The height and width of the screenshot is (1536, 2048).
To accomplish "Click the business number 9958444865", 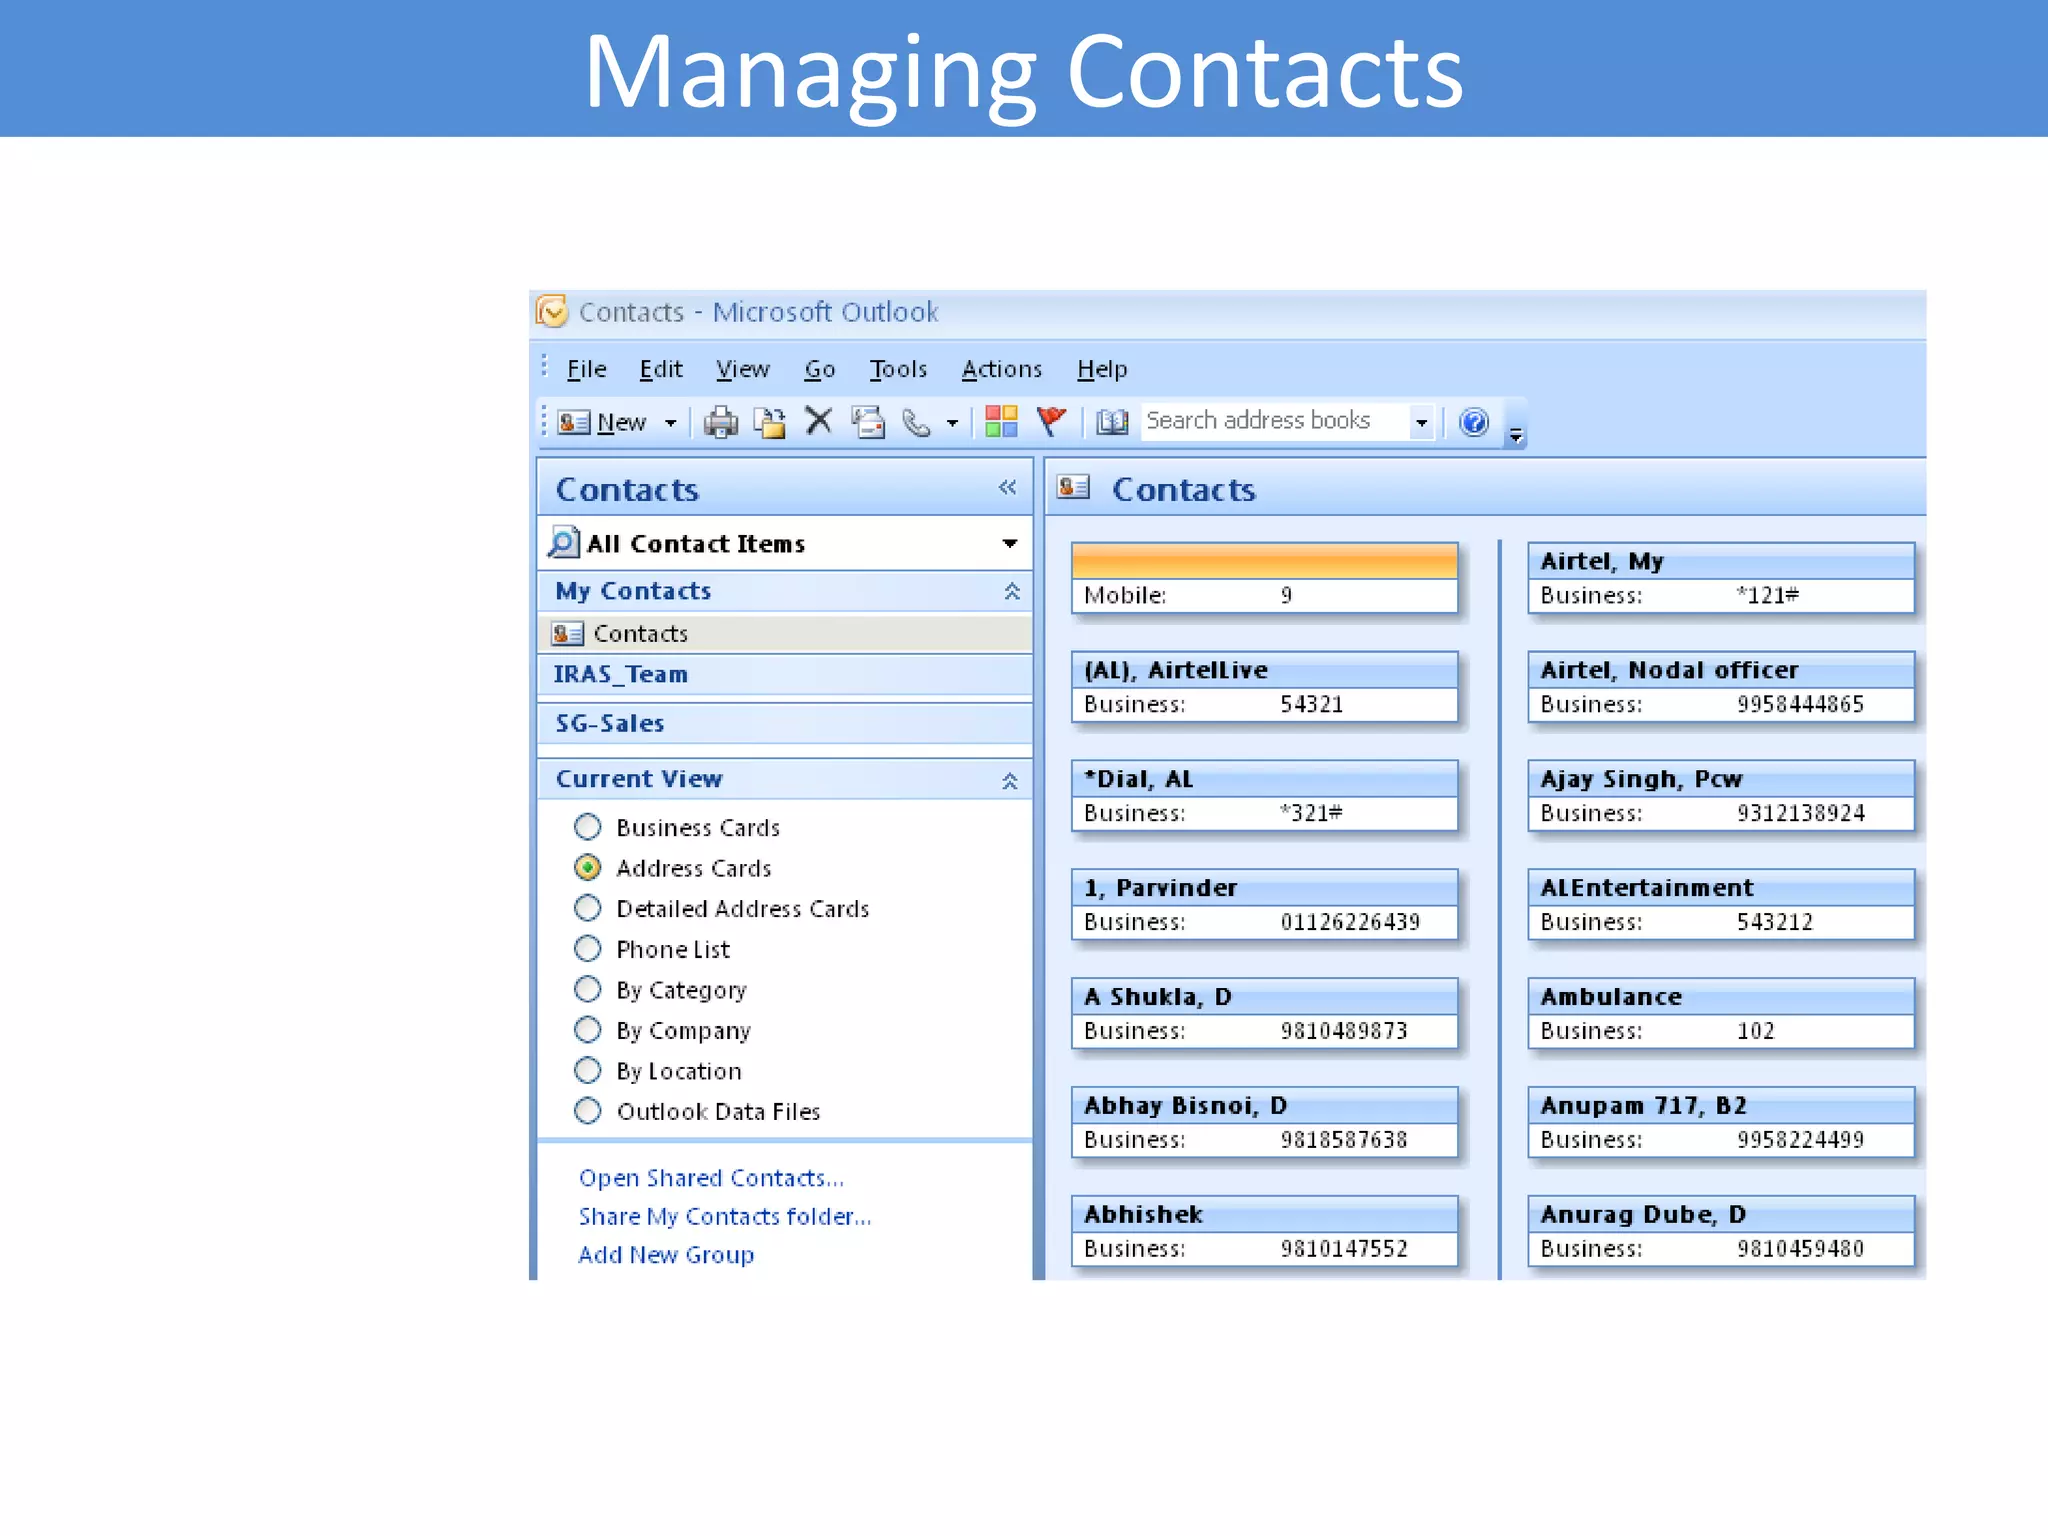I will (1800, 704).
